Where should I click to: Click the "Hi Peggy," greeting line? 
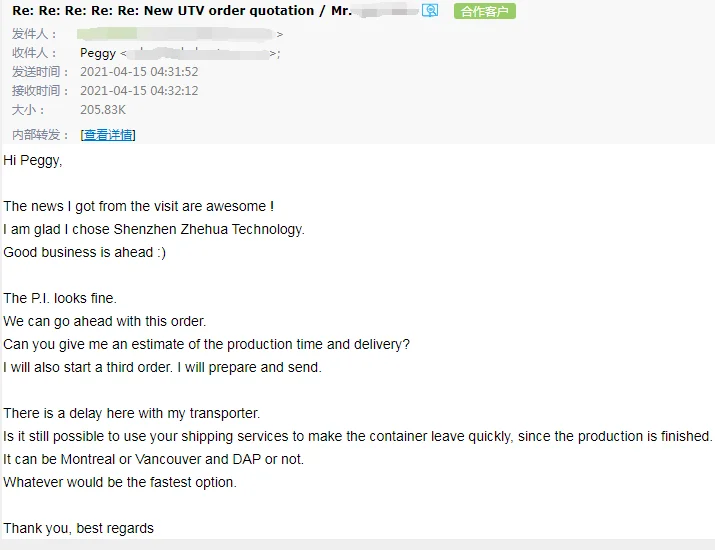click(33, 160)
